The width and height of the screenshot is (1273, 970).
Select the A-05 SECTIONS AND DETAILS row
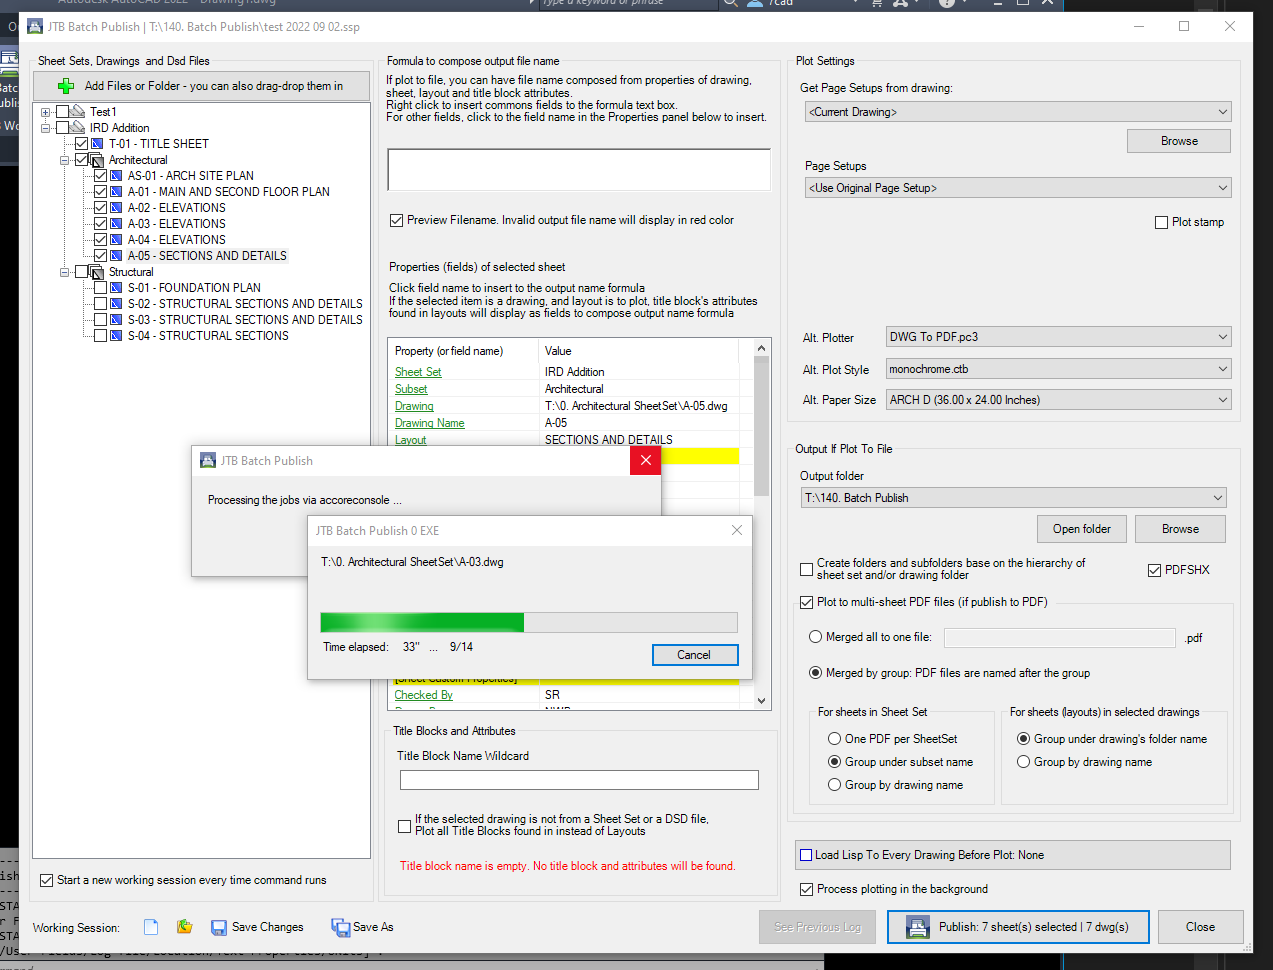coord(207,256)
